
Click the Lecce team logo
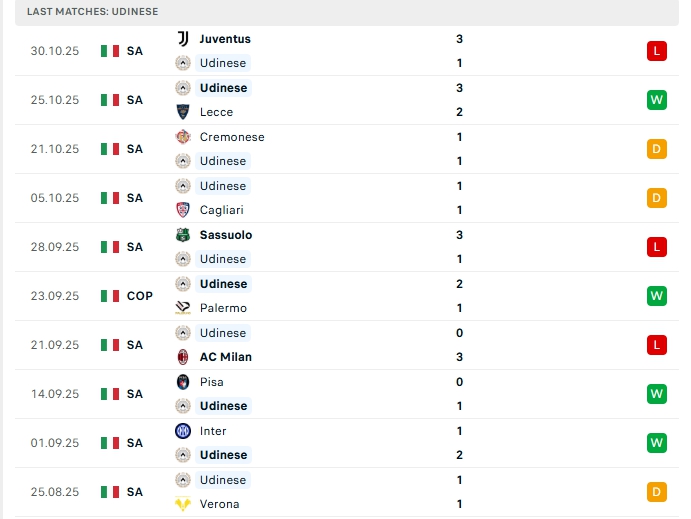(x=183, y=112)
